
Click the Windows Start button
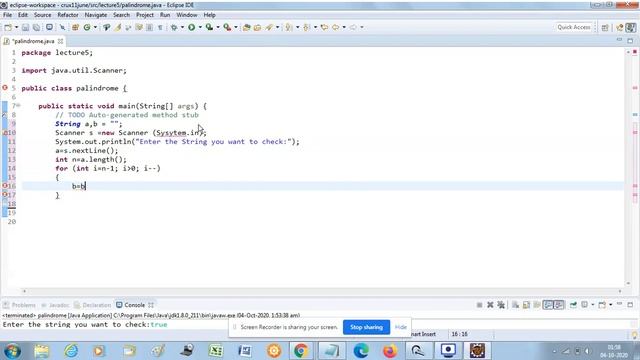click(12, 351)
